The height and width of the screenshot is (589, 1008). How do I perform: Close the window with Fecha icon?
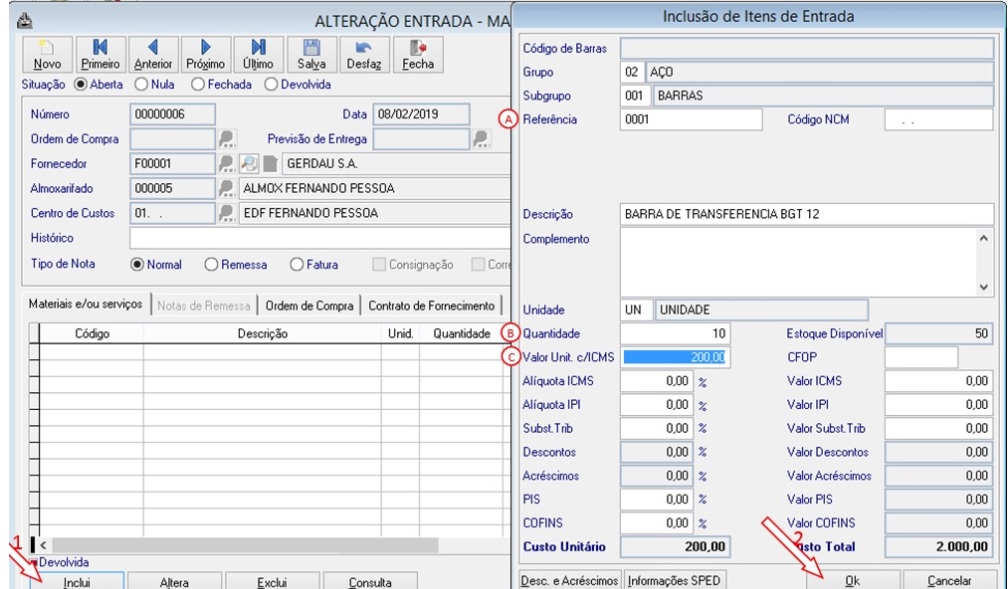[x=418, y=55]
